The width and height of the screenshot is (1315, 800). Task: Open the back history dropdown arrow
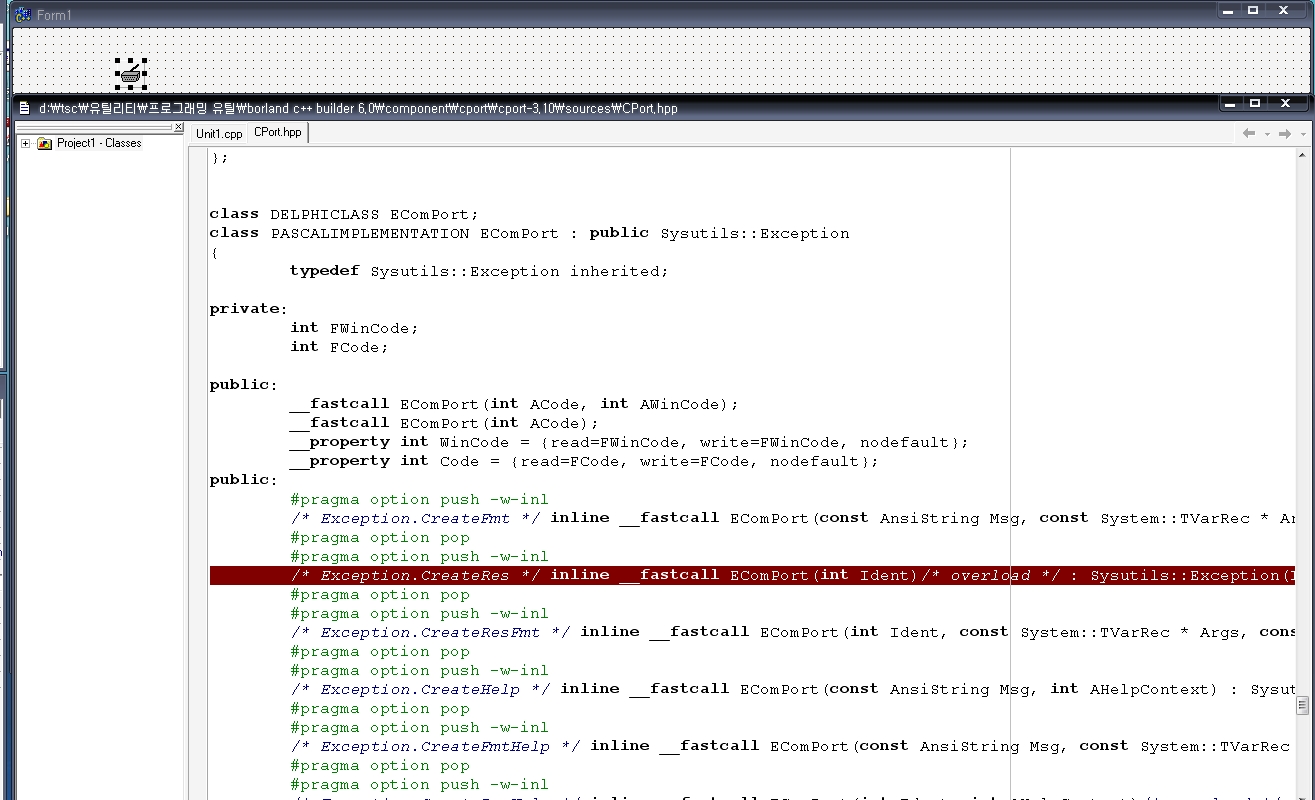coord(1266,134)
